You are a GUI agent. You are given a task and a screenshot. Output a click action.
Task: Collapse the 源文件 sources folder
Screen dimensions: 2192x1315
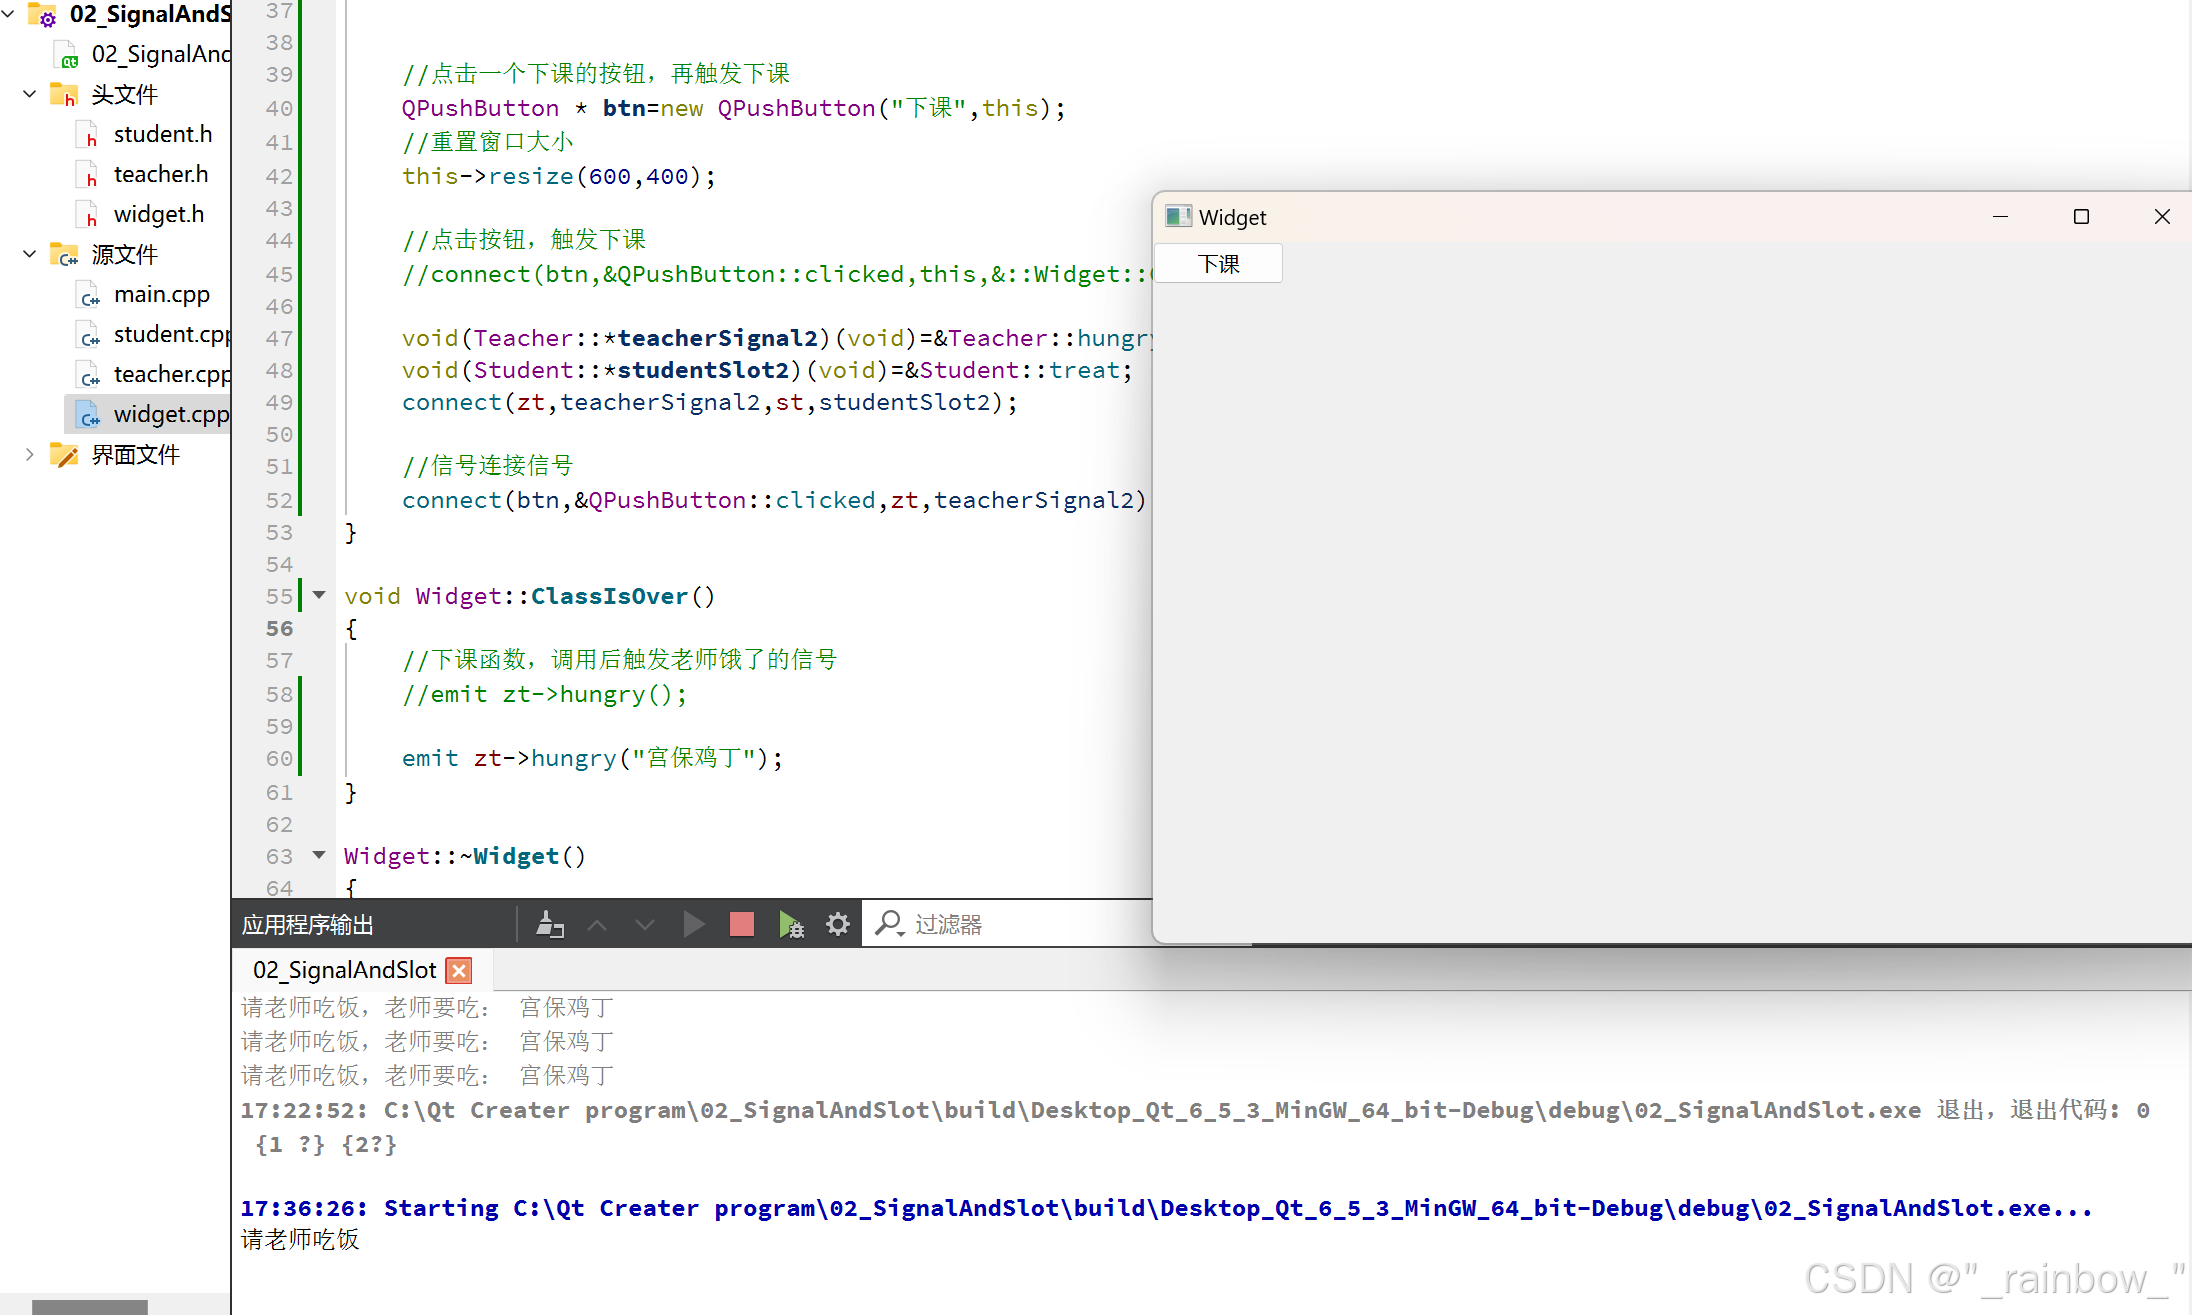[x=29, y=254]
